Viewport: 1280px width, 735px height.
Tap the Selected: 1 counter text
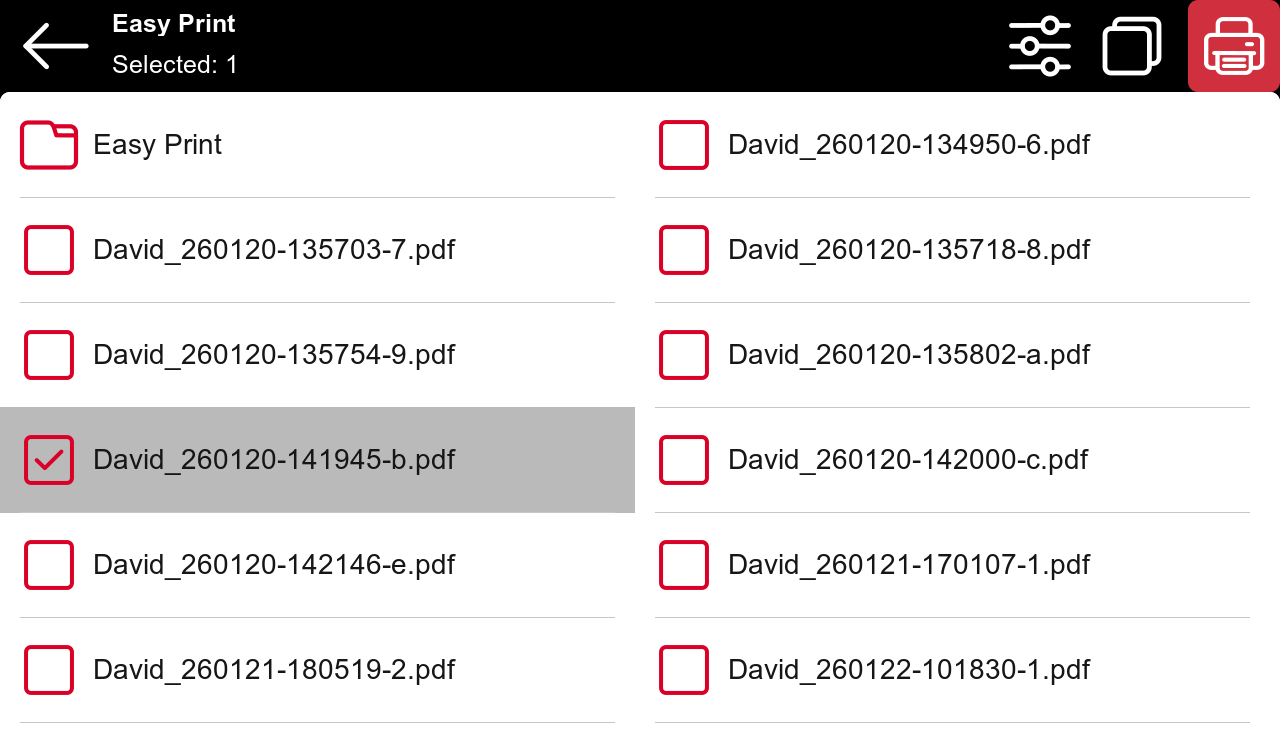coord(175,65)
